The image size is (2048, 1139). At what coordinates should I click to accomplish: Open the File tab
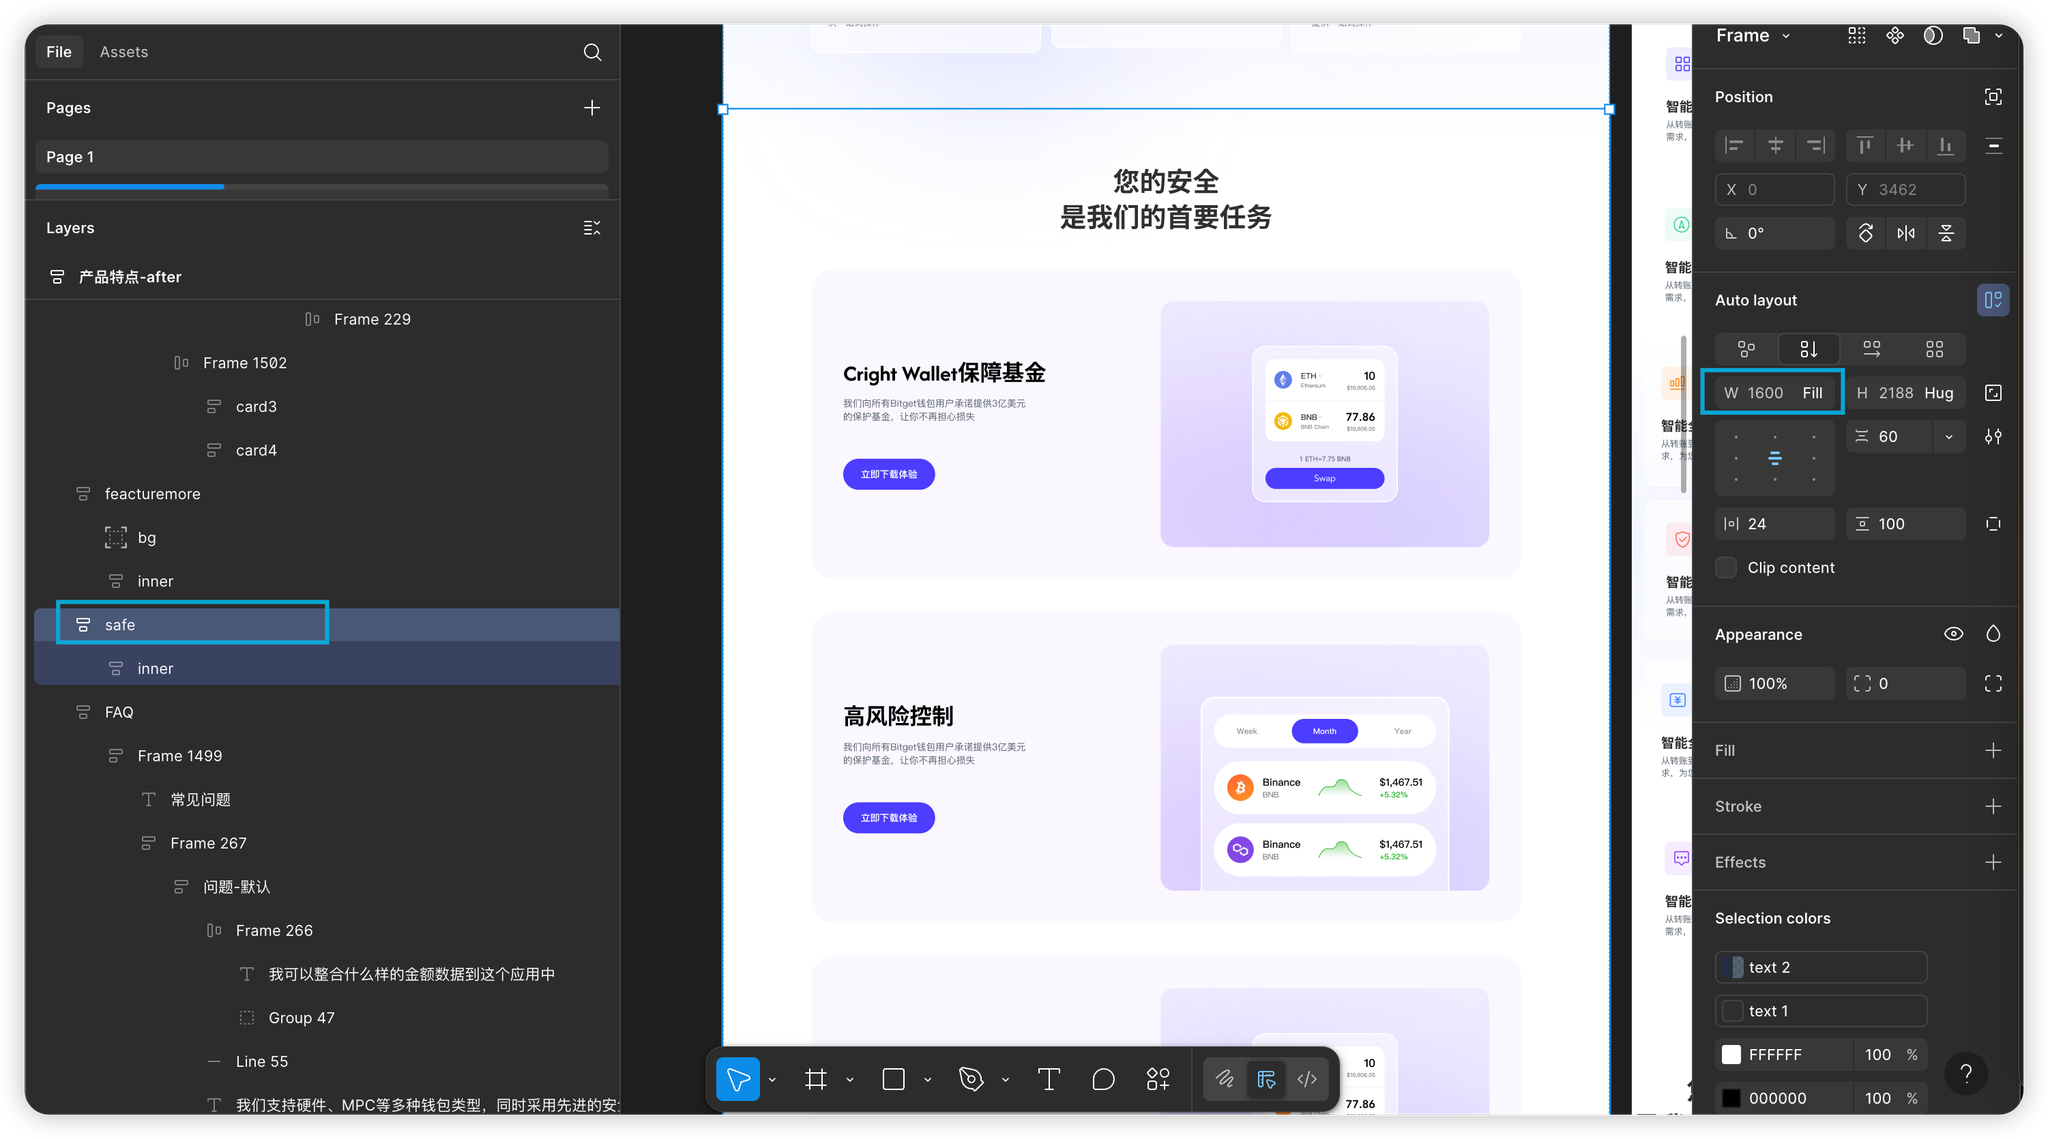[x=59, y=52]
